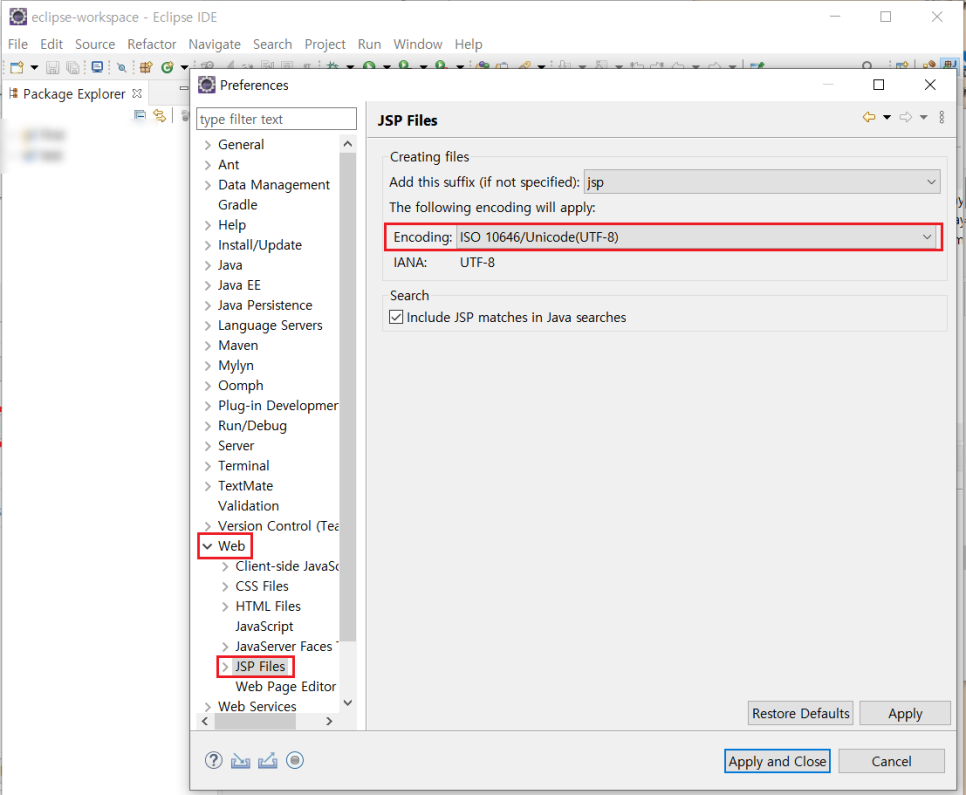Image resolution: width=966 pixels, height=795 pixels.
Task: Click the Import preferences icon
Action: point(240,761)
